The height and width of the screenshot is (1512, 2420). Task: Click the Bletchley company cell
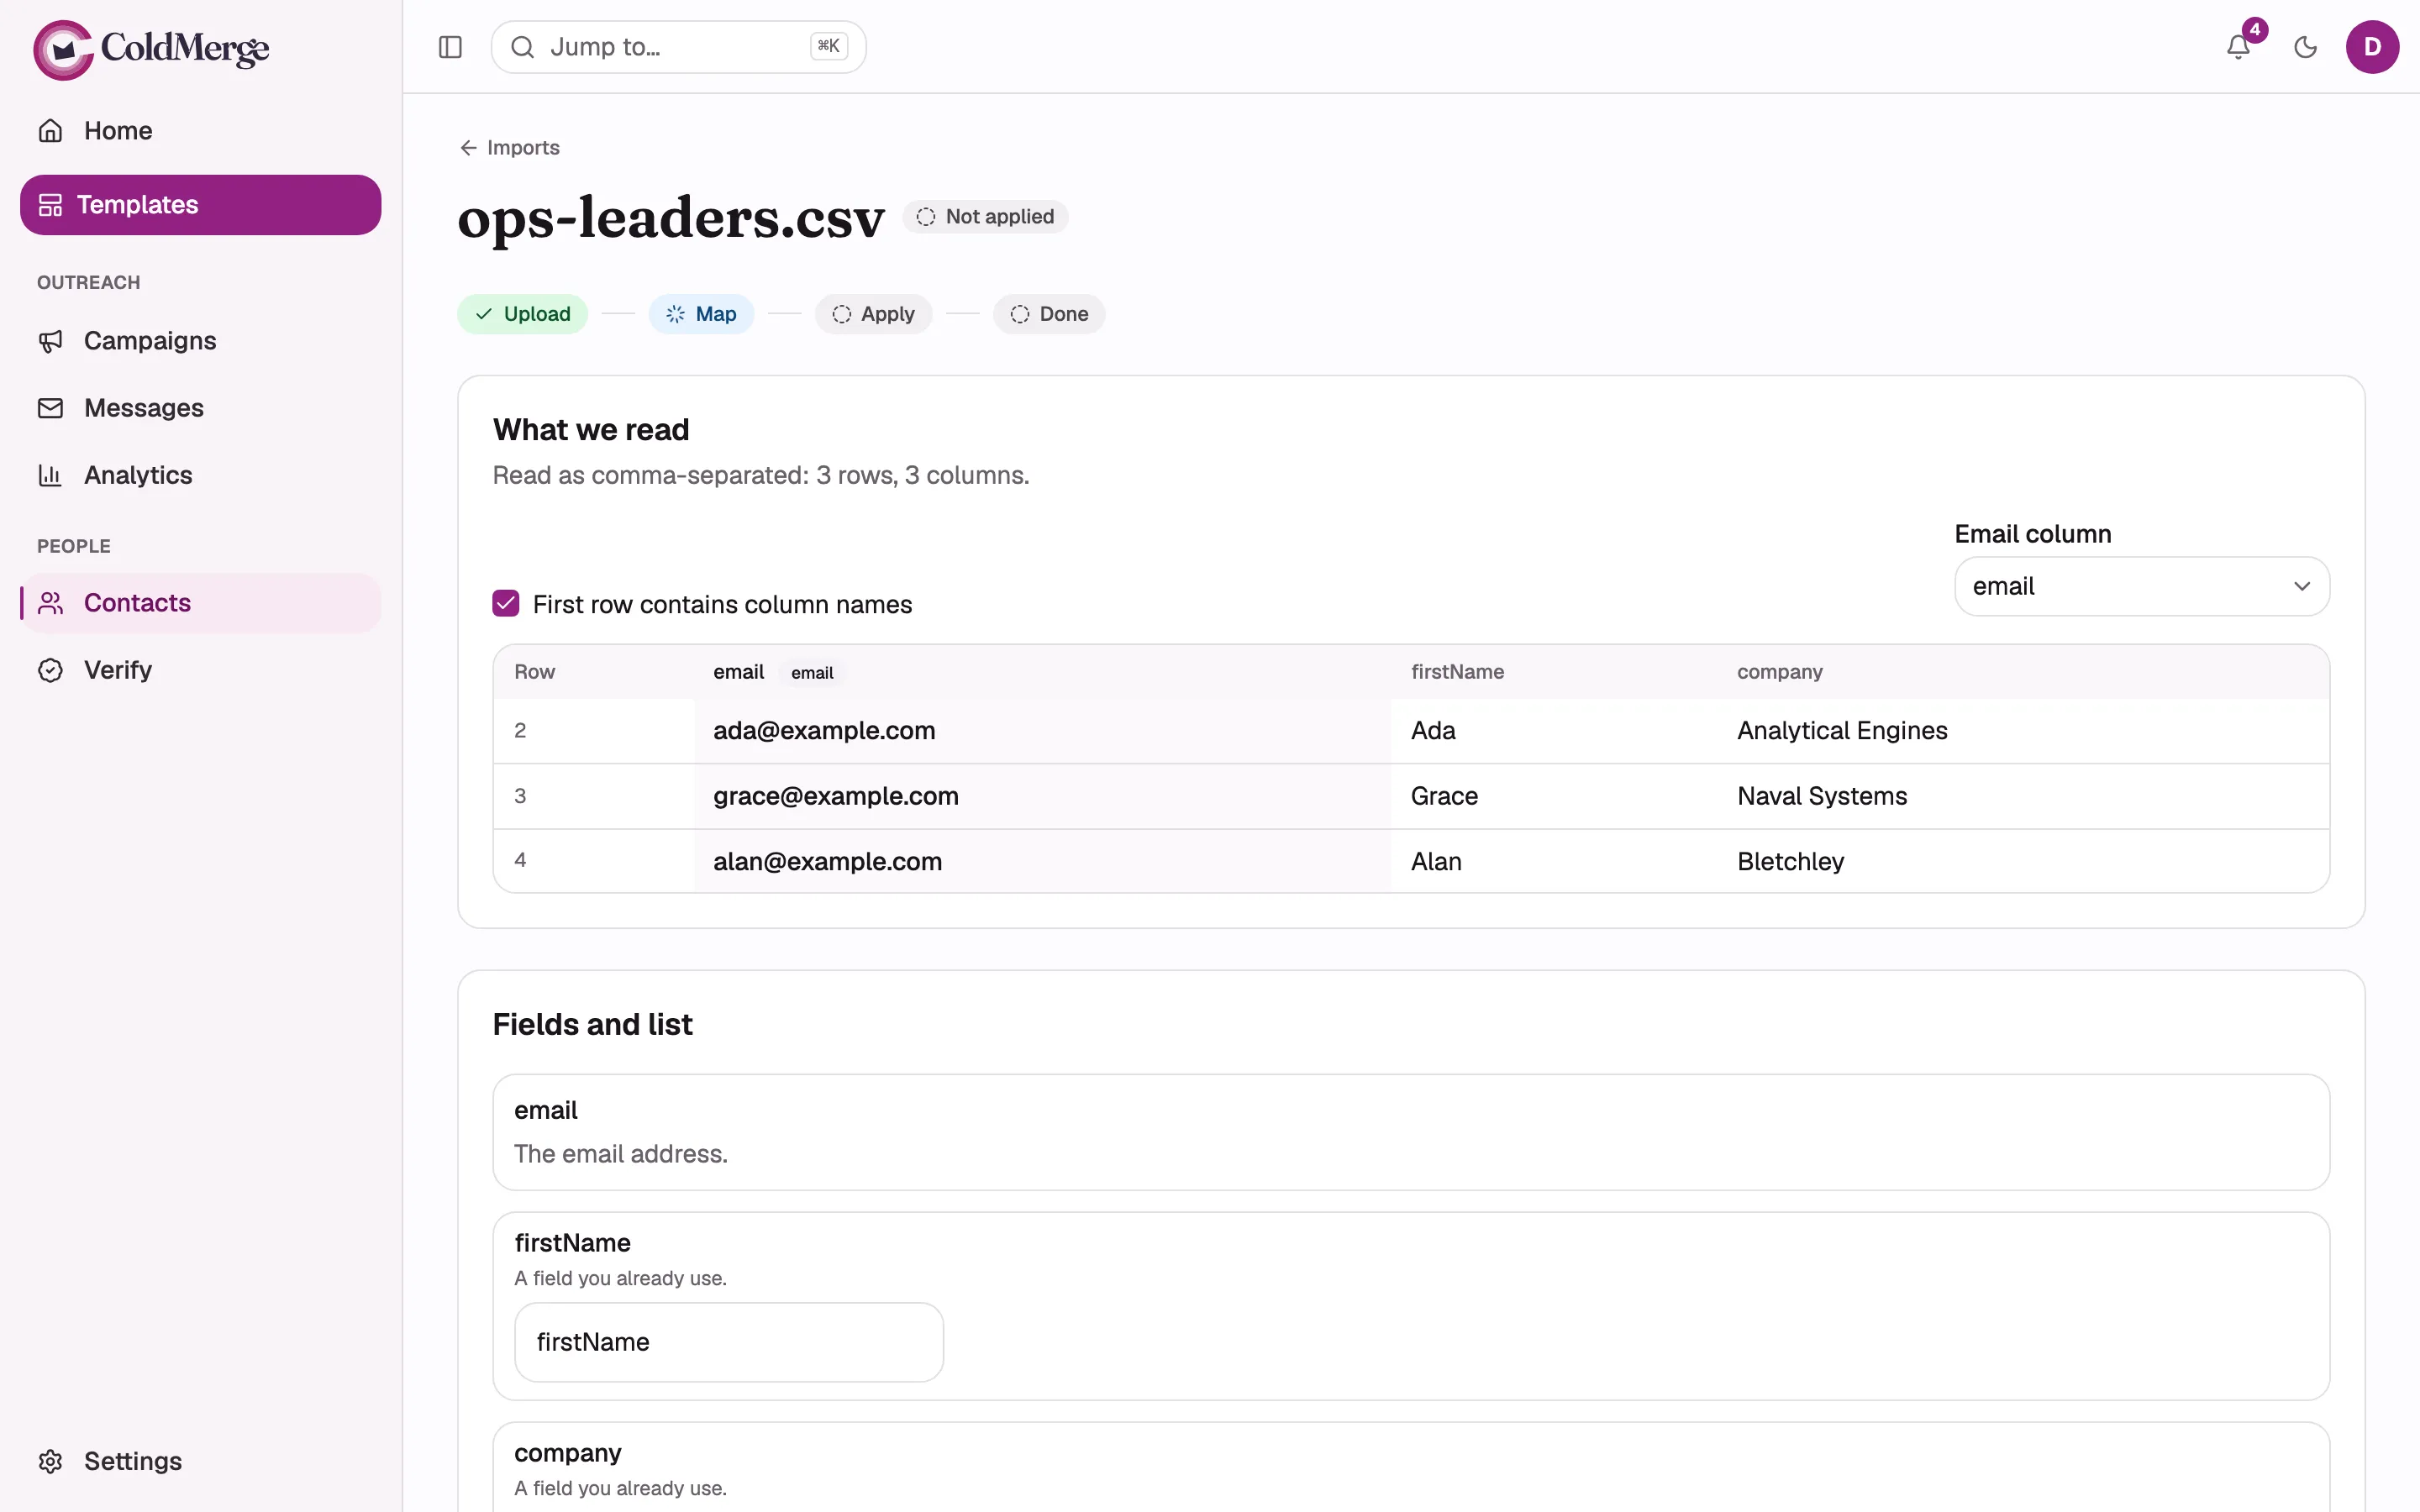(x=1790, y=862)
